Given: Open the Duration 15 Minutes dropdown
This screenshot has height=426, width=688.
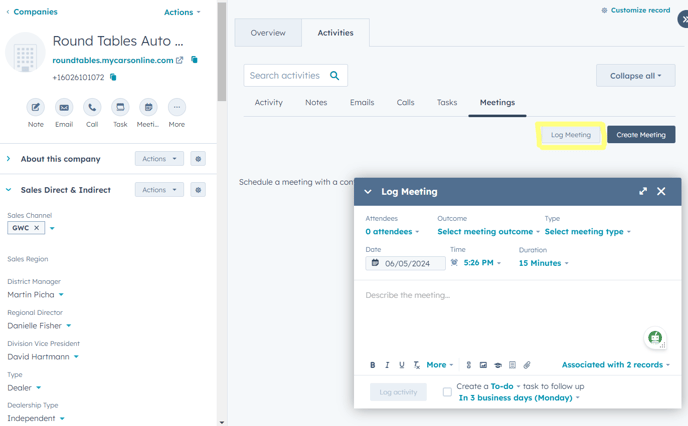Looking at the screenshot, I should pos(543,263).
